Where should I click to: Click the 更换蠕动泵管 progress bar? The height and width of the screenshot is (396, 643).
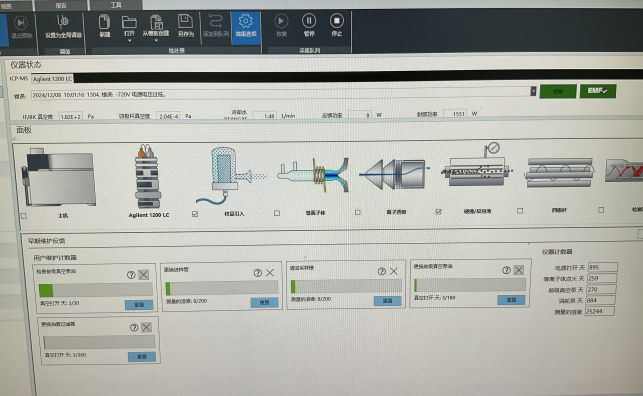[221, 288]
